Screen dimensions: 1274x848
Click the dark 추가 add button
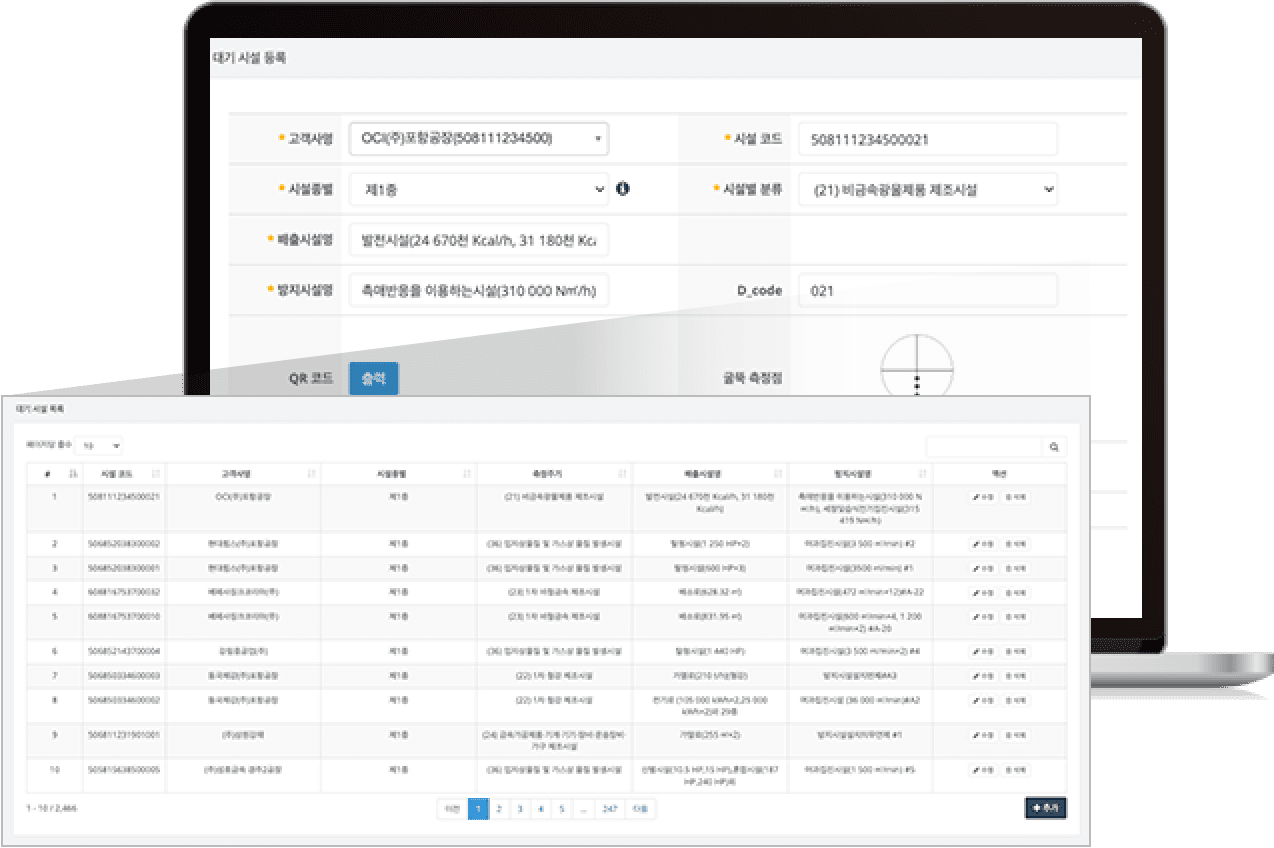[x=1046, y=808]
